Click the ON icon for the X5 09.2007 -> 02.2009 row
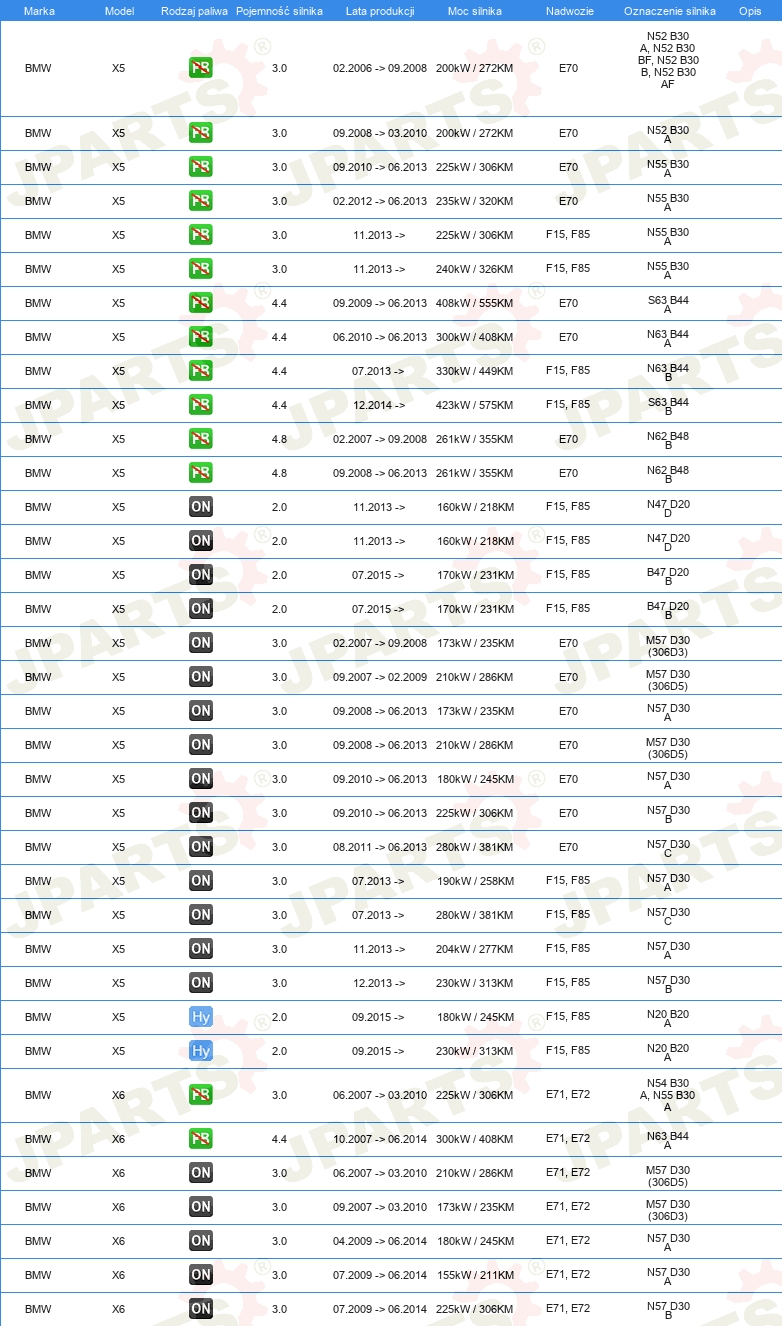 [x=201, y=677]
